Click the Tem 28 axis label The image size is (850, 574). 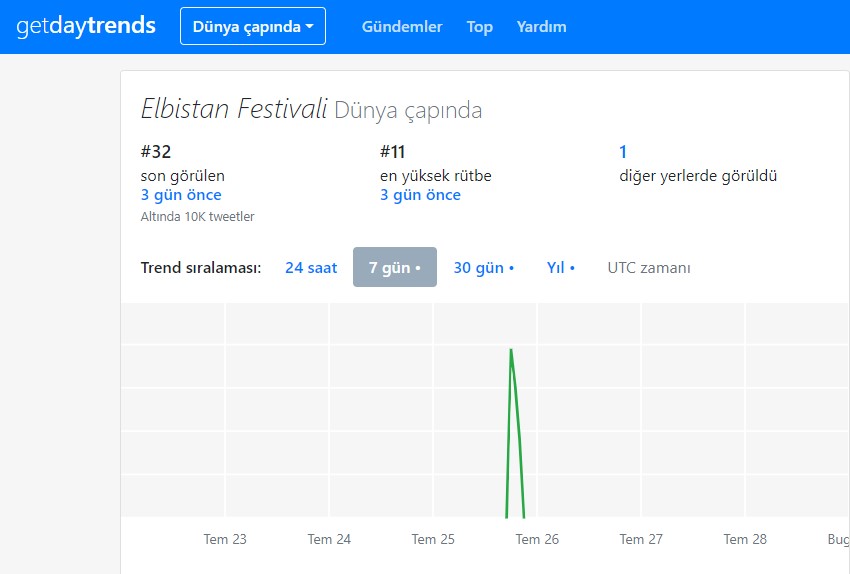(x=745, y=539)
